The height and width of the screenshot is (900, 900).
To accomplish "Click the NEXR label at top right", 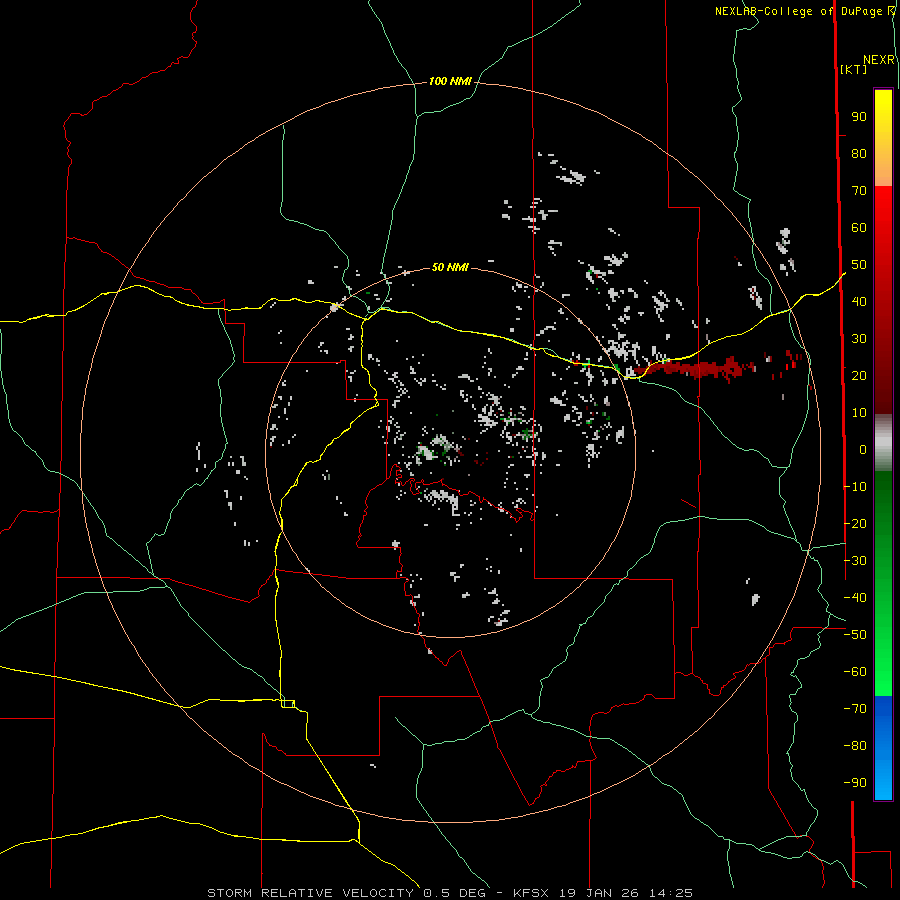I will pos(879,60).
